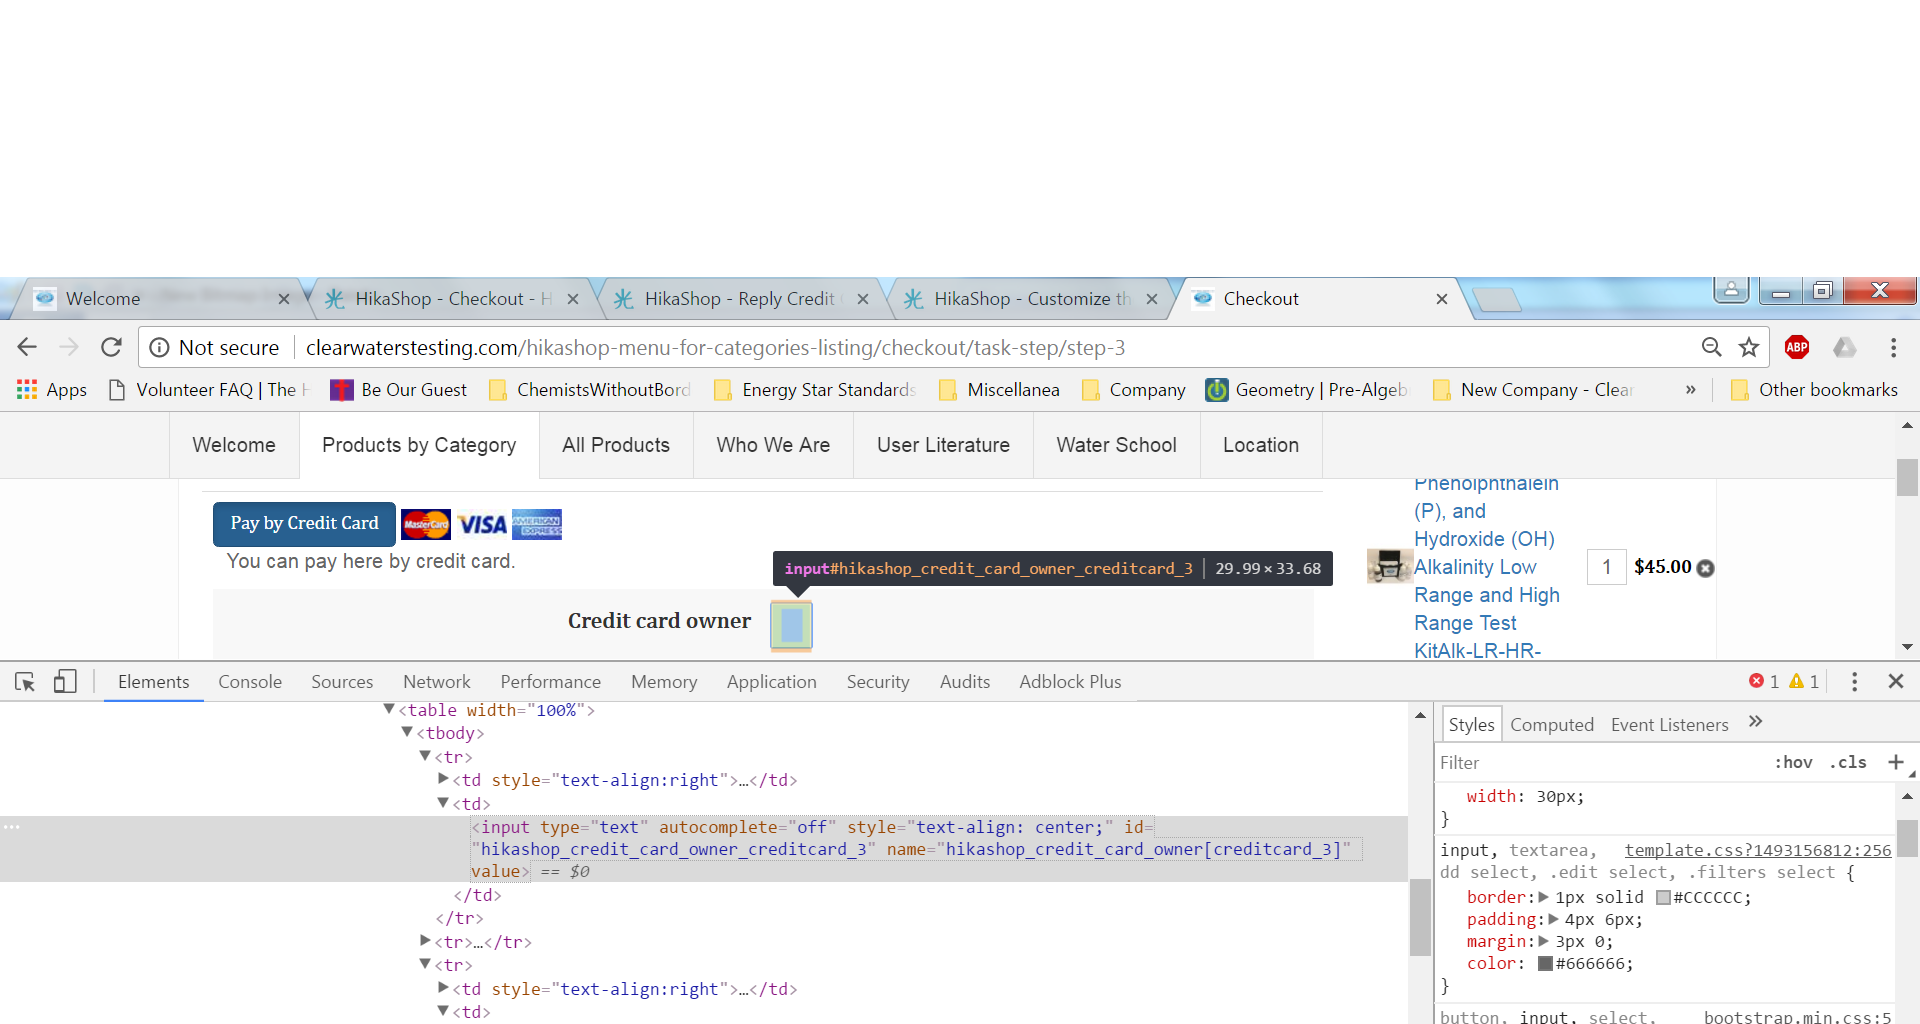Image resolution: width=1920 pixels, height=1024 pixels.
Task: Open DevTools customize menu (three dots)
Action: [1854, 682]
